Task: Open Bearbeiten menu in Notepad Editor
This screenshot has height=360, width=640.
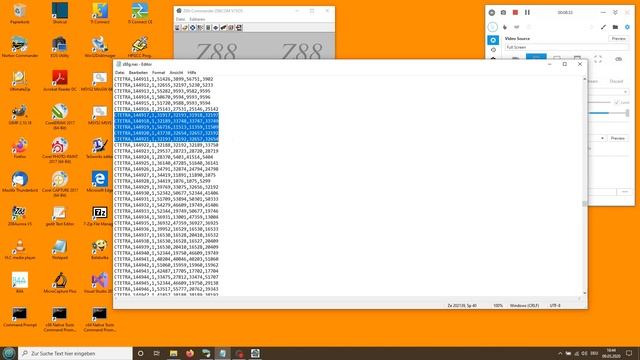Action: pyautogui.click(x=138, y=73)
